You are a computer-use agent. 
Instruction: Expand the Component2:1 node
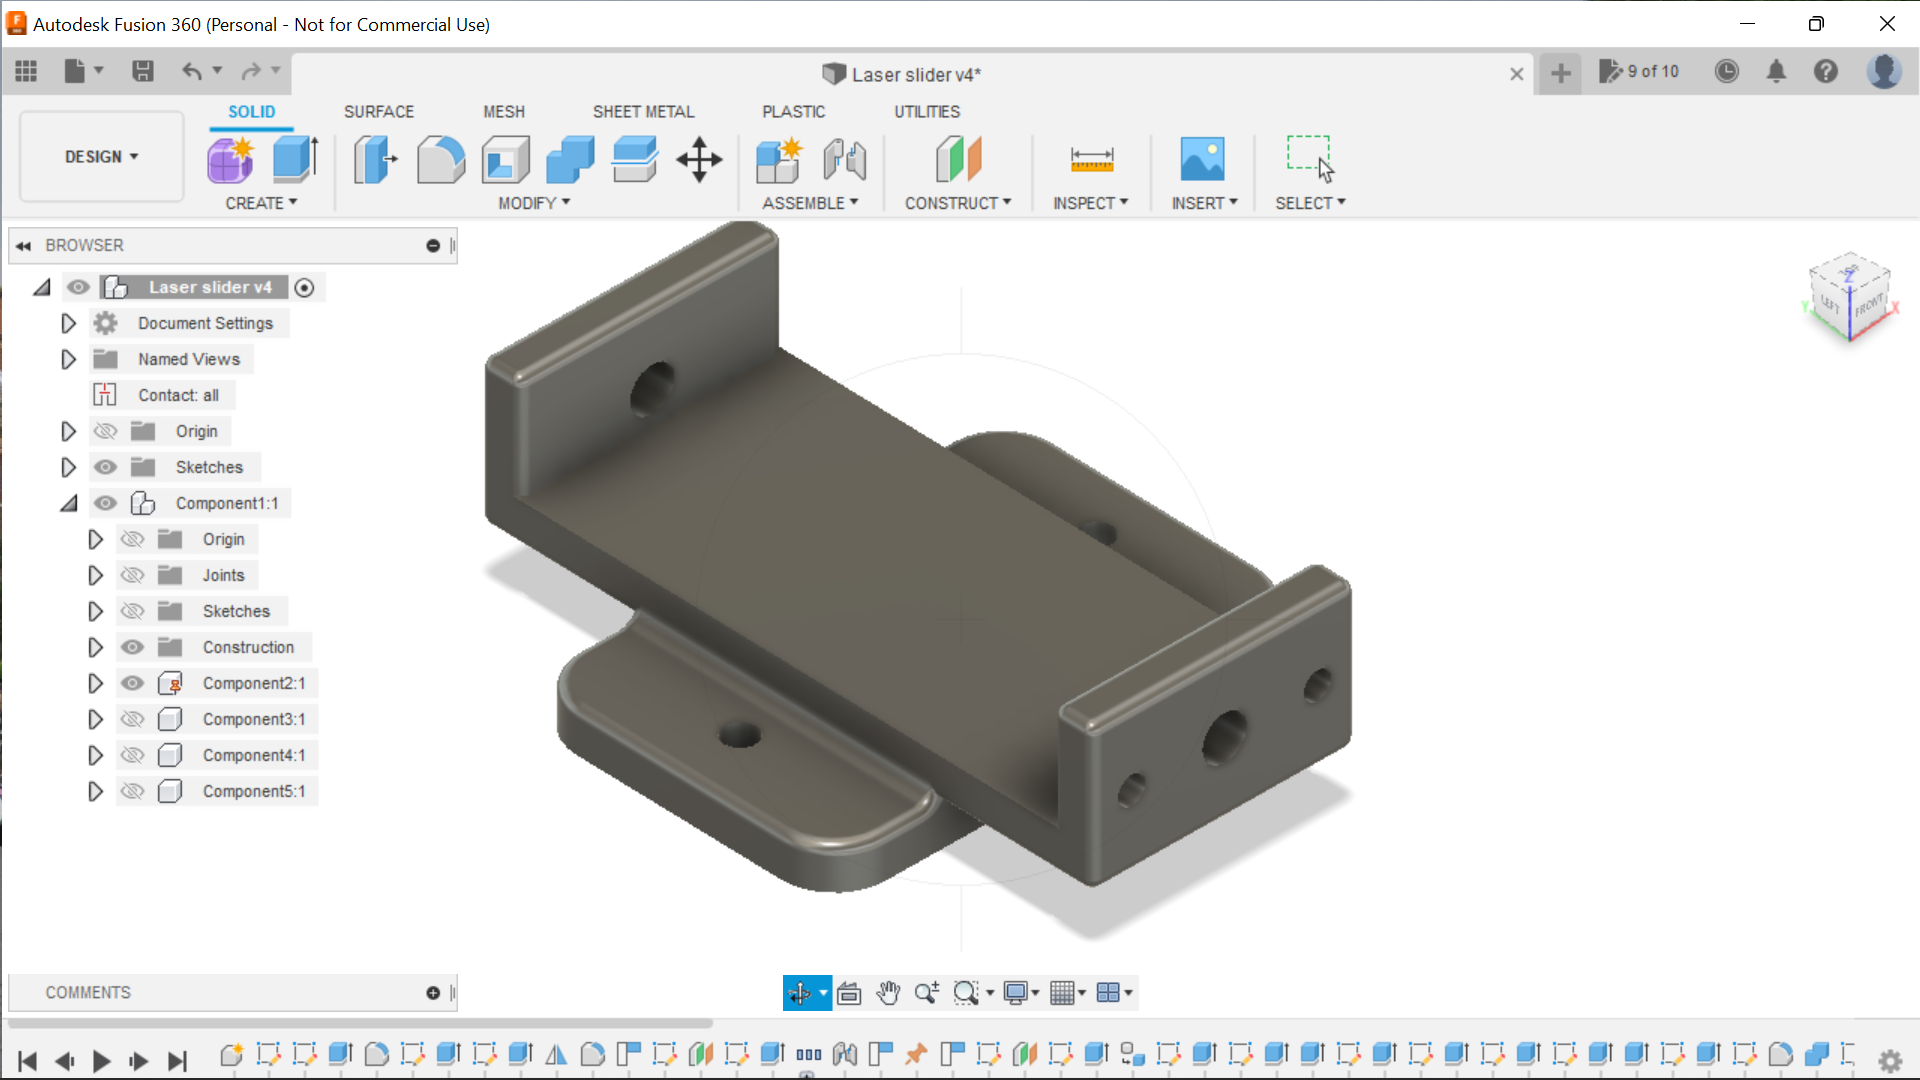(x=95, y=684)
